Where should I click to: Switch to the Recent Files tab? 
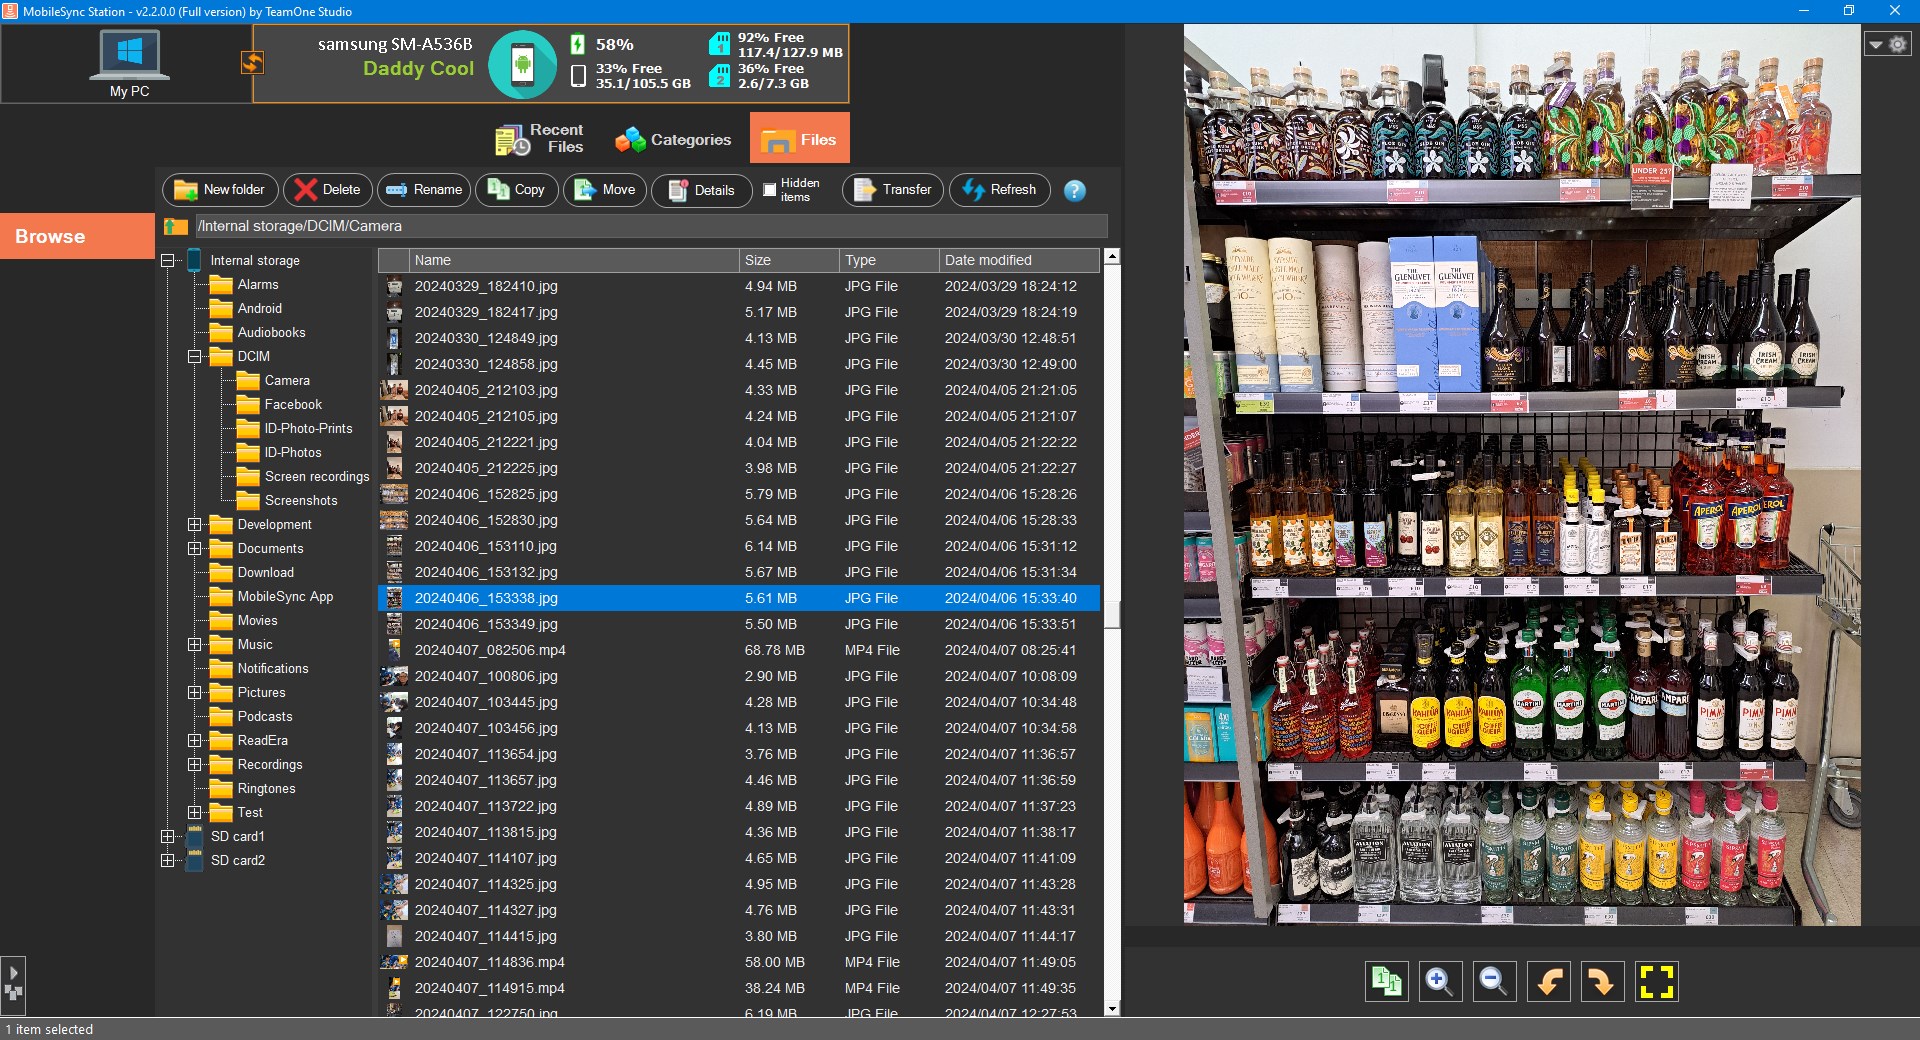539,139
